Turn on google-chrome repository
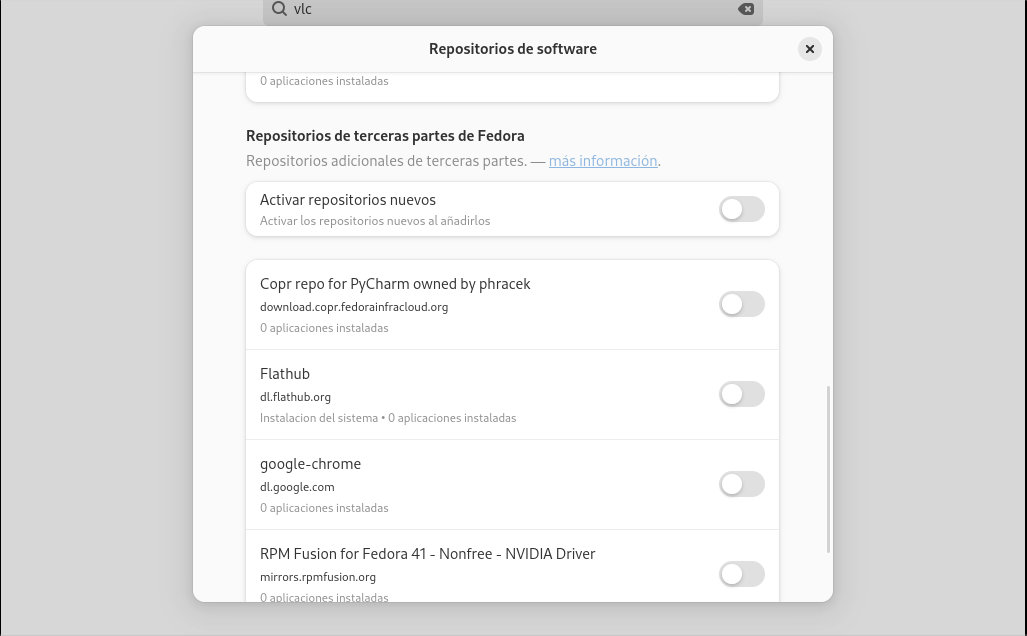This screenshot has width=1027, height=636. [741, 484]
